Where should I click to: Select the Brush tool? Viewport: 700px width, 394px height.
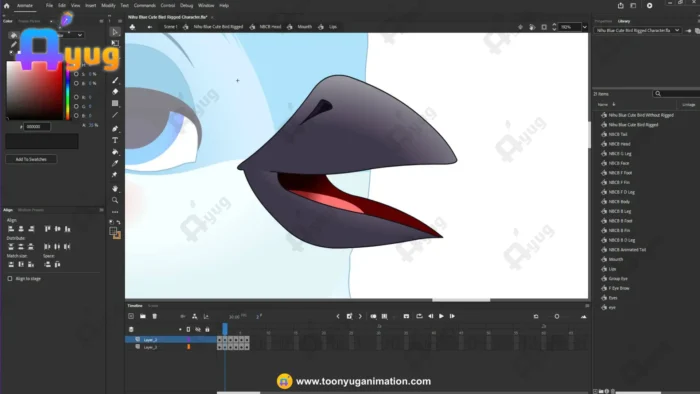tap(115, 80)
